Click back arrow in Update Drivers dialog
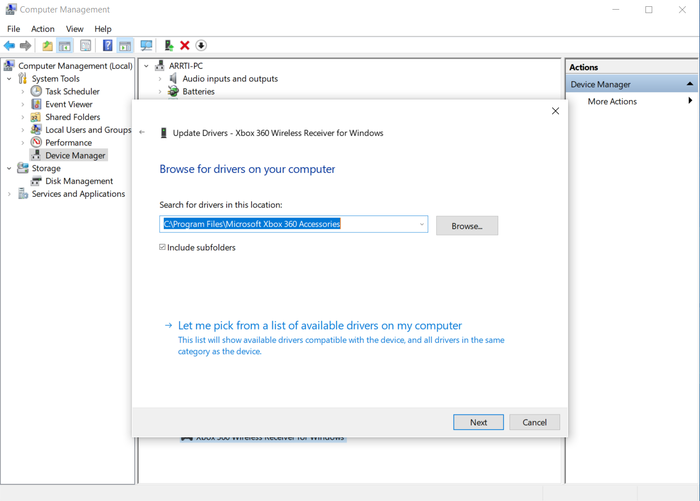700x501 pixels. [x=142, y=132]
